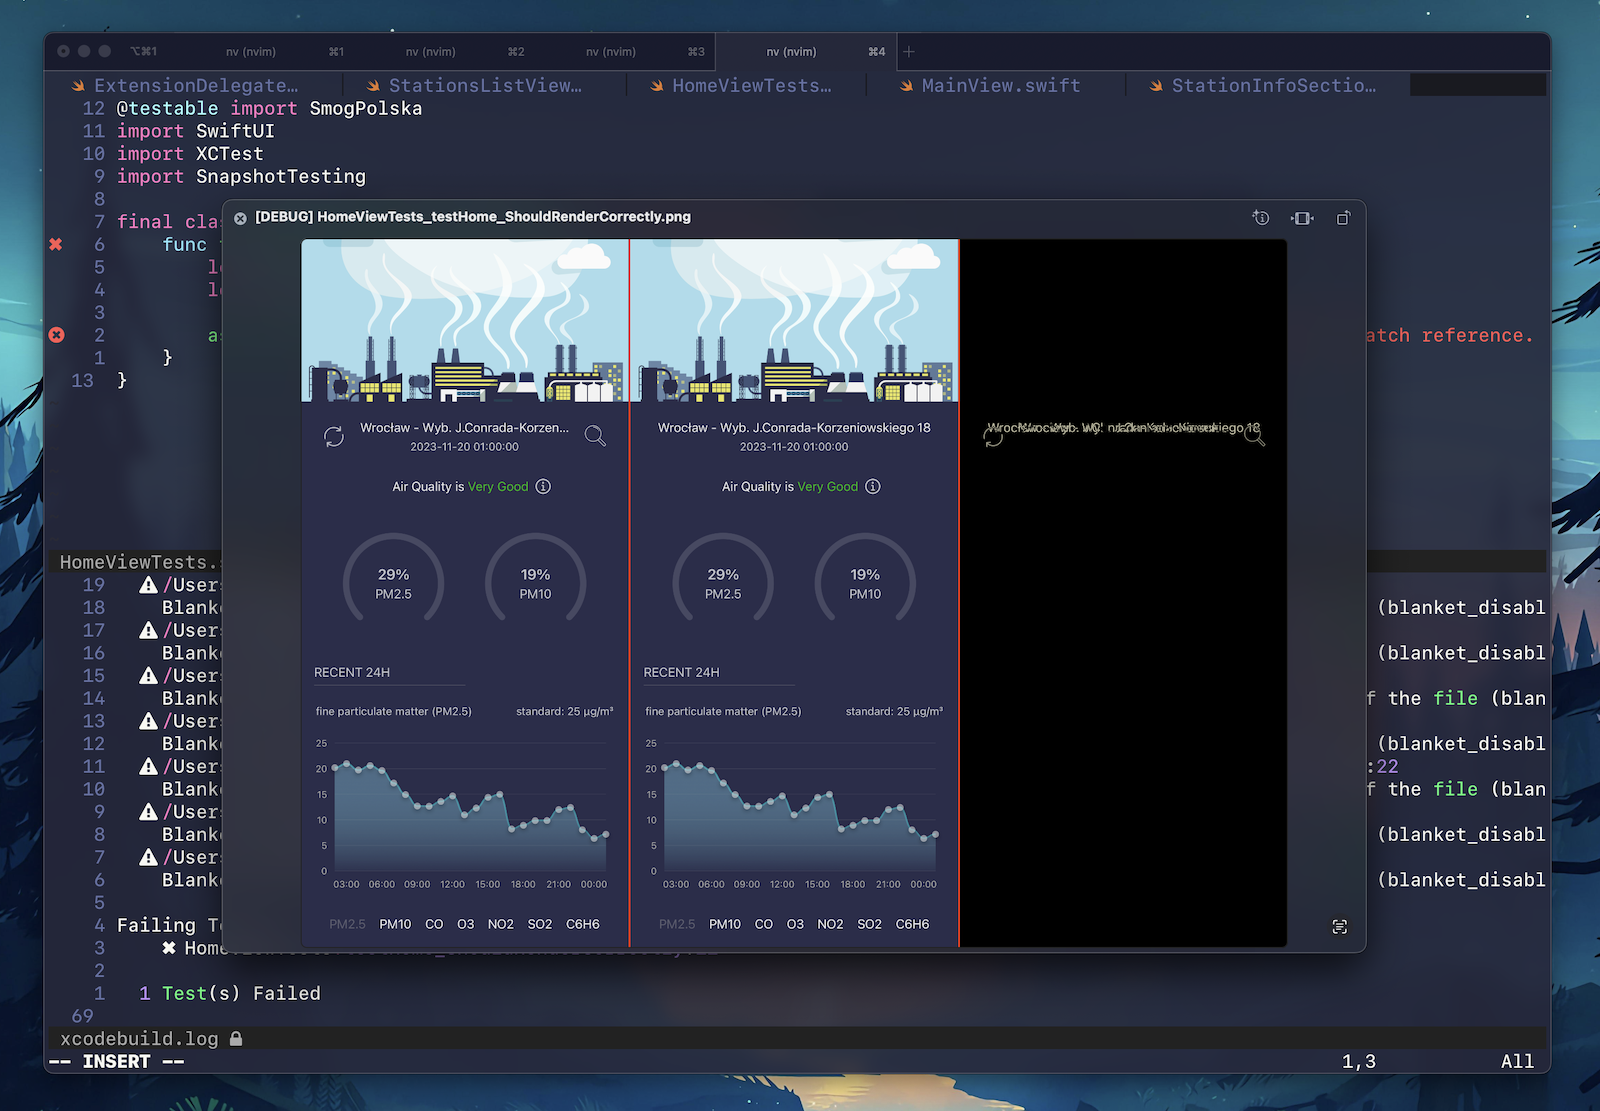1600x1111 pixels.
Task: Click xcodebuild.log status line name
Action: click(139, 1039)
